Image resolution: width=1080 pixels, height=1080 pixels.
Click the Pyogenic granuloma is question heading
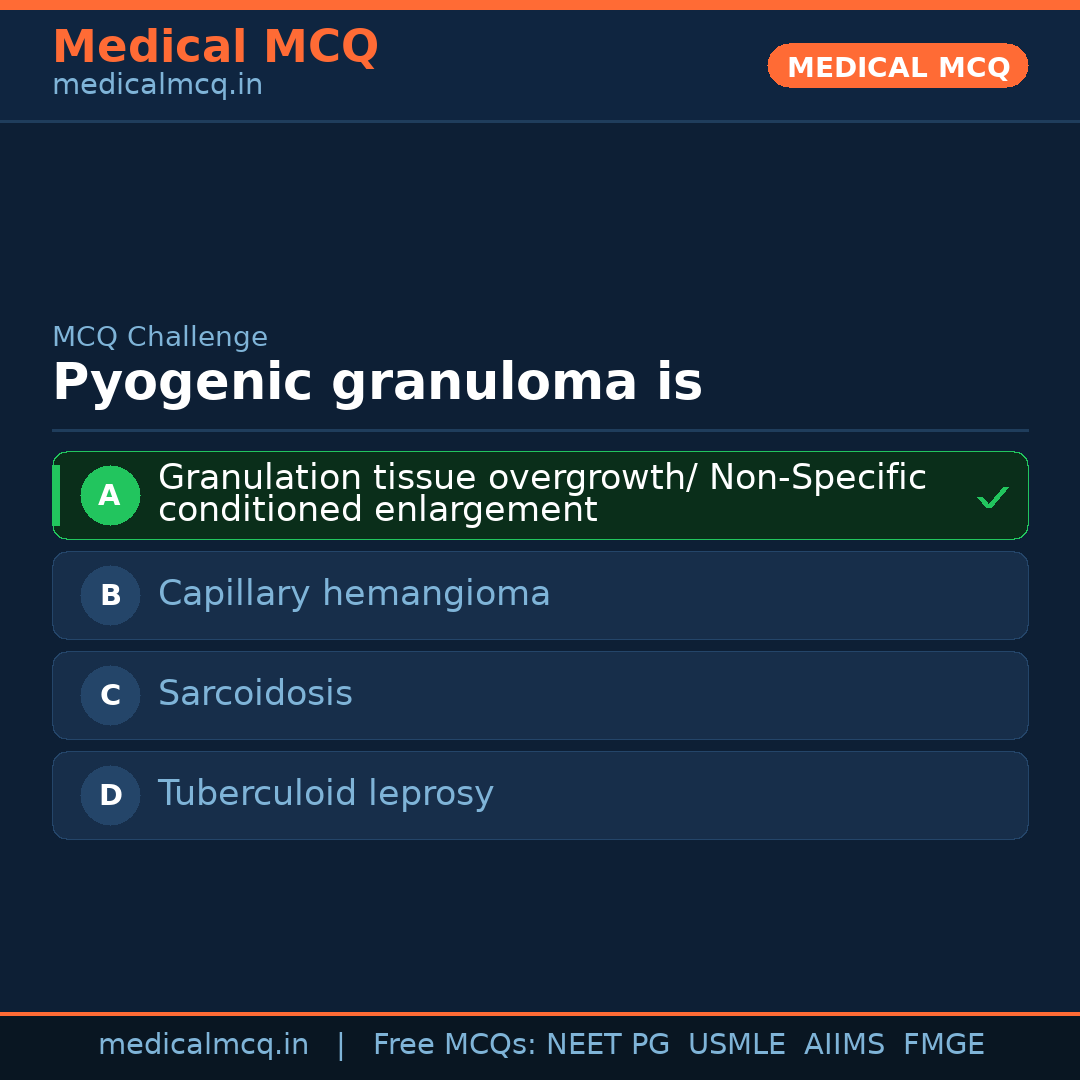tap(377, 383)
